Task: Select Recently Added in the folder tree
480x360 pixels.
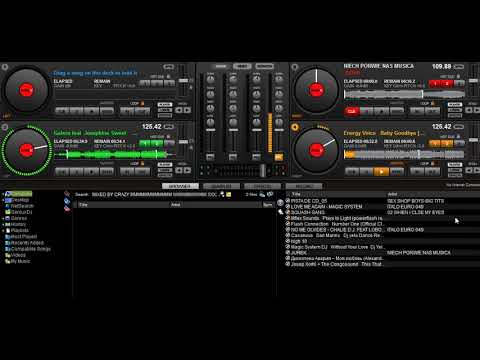Action: click(x=27, y=243)
